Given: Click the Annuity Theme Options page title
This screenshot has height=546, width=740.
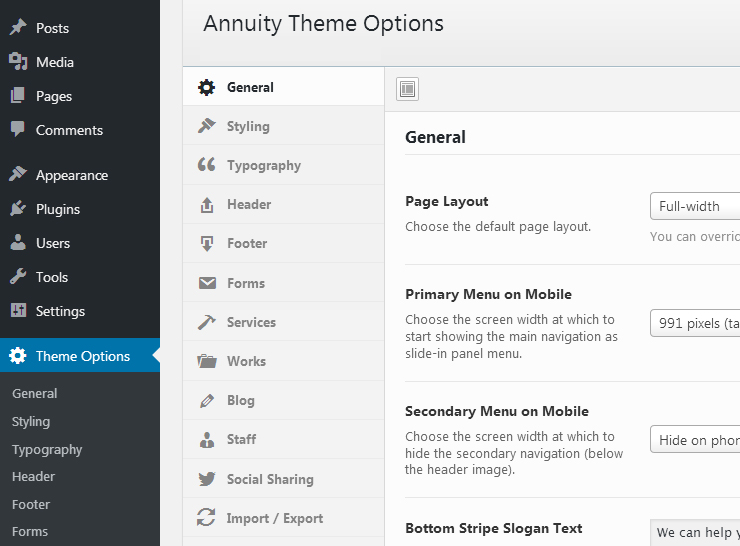Looking at the screenshot, I should click(x=323, y=24).
